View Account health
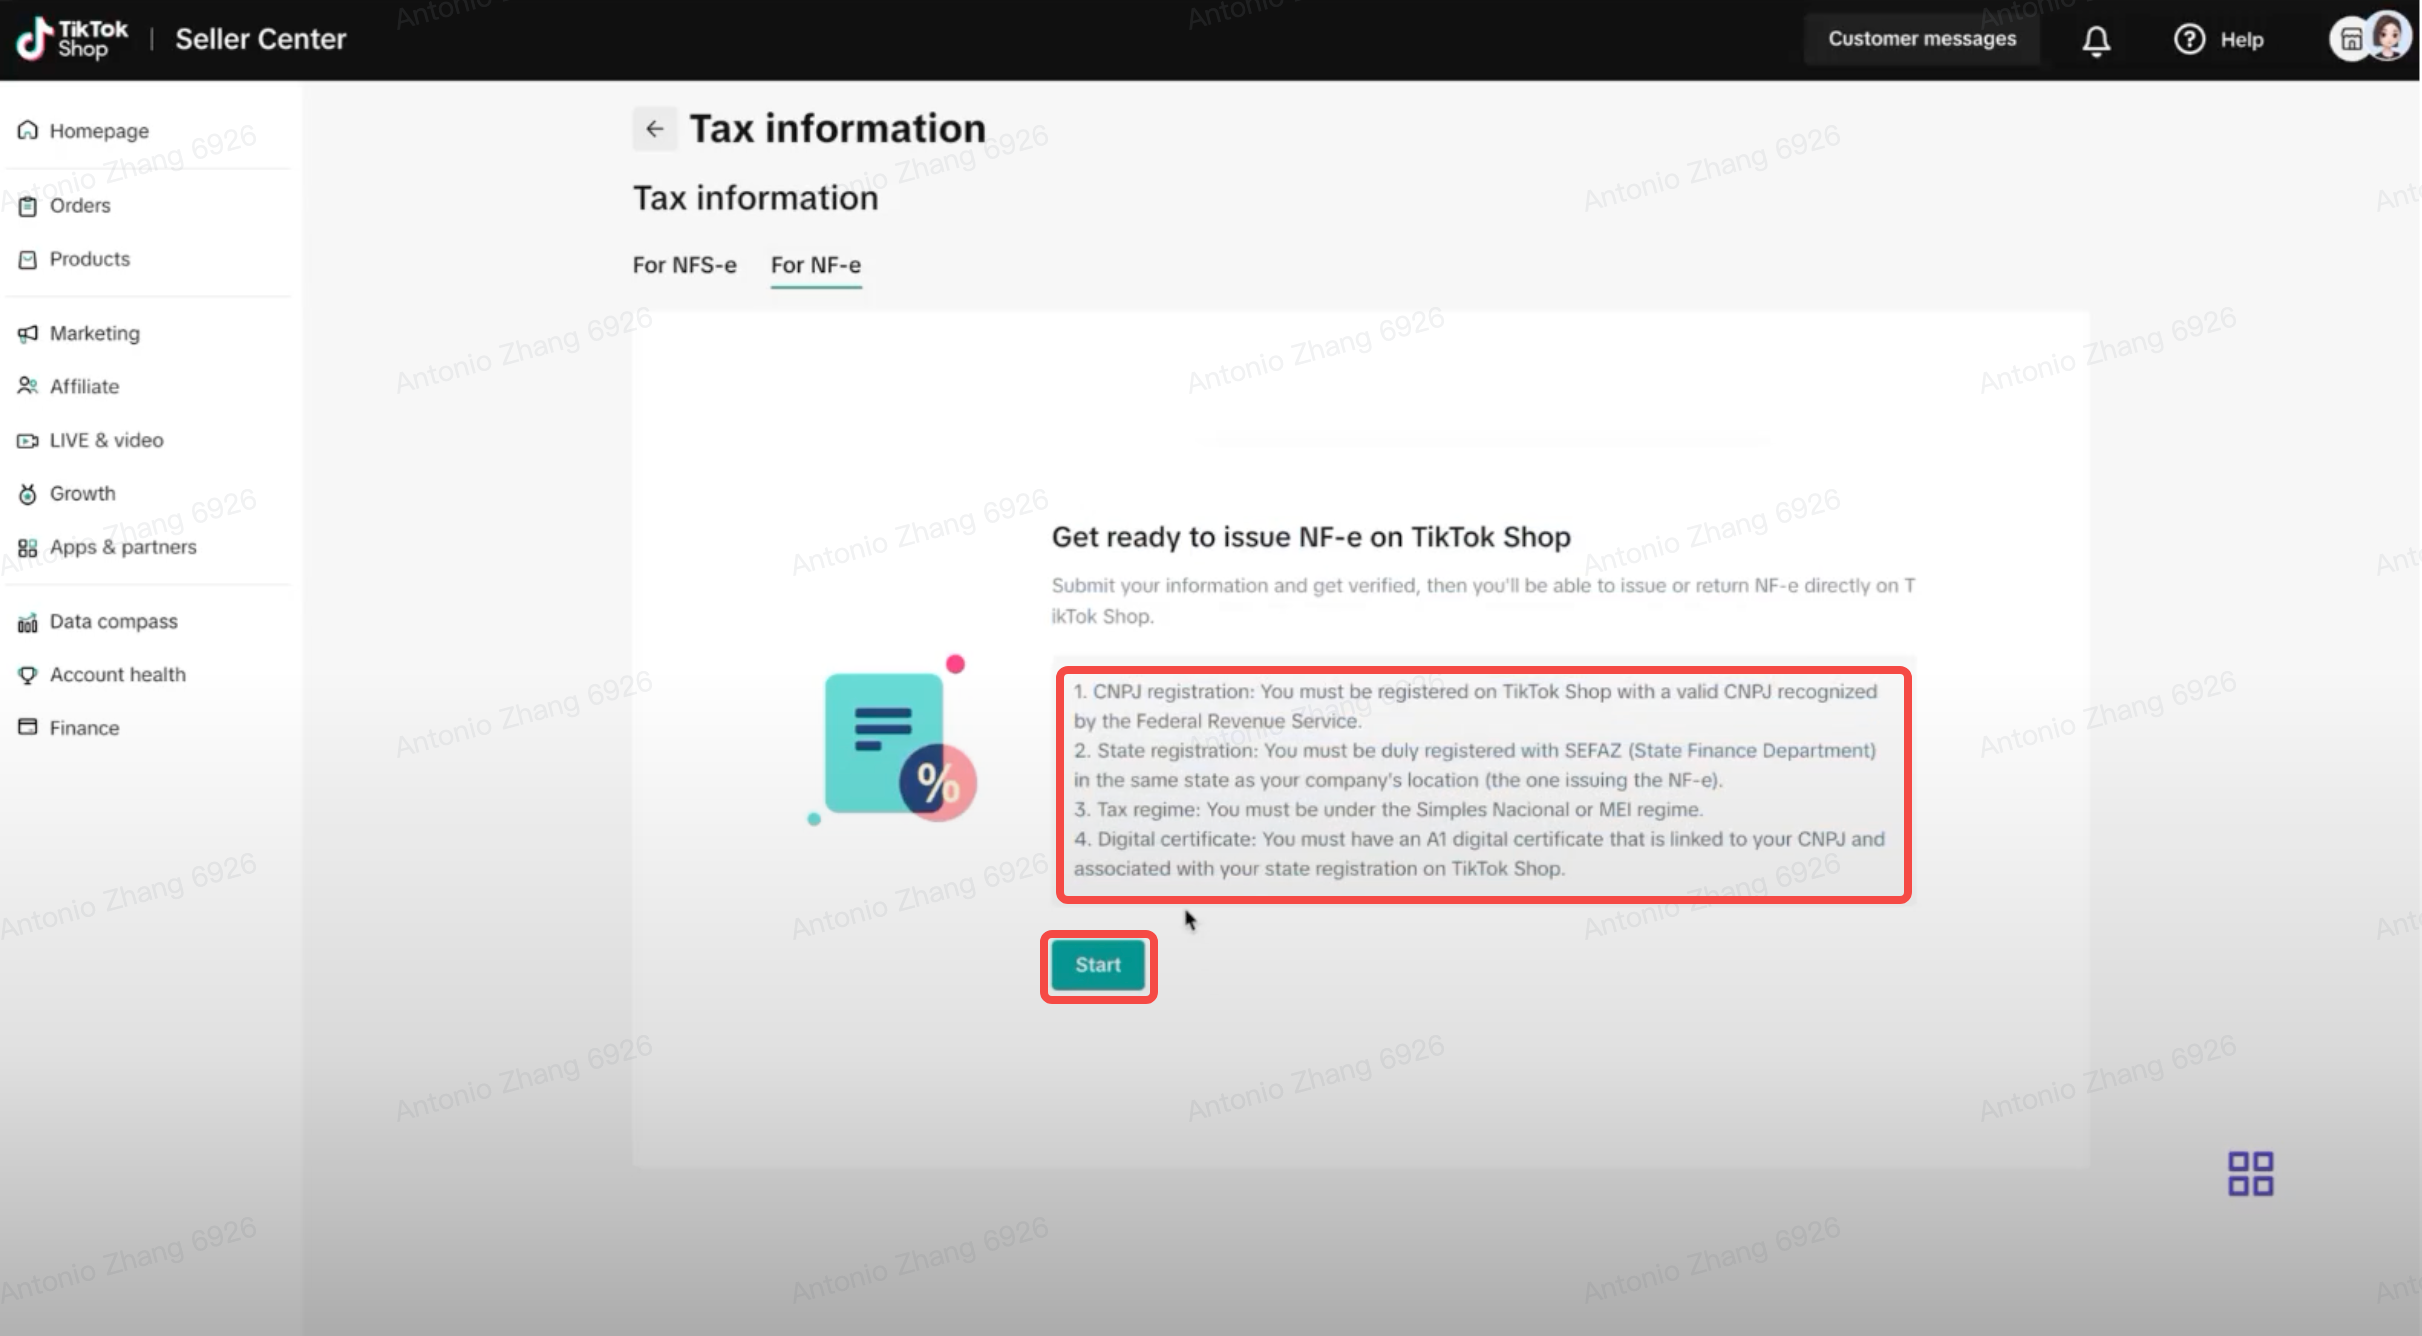Image resolution: width=2422 pixels, height=1336 pixels. click(118, 674)
